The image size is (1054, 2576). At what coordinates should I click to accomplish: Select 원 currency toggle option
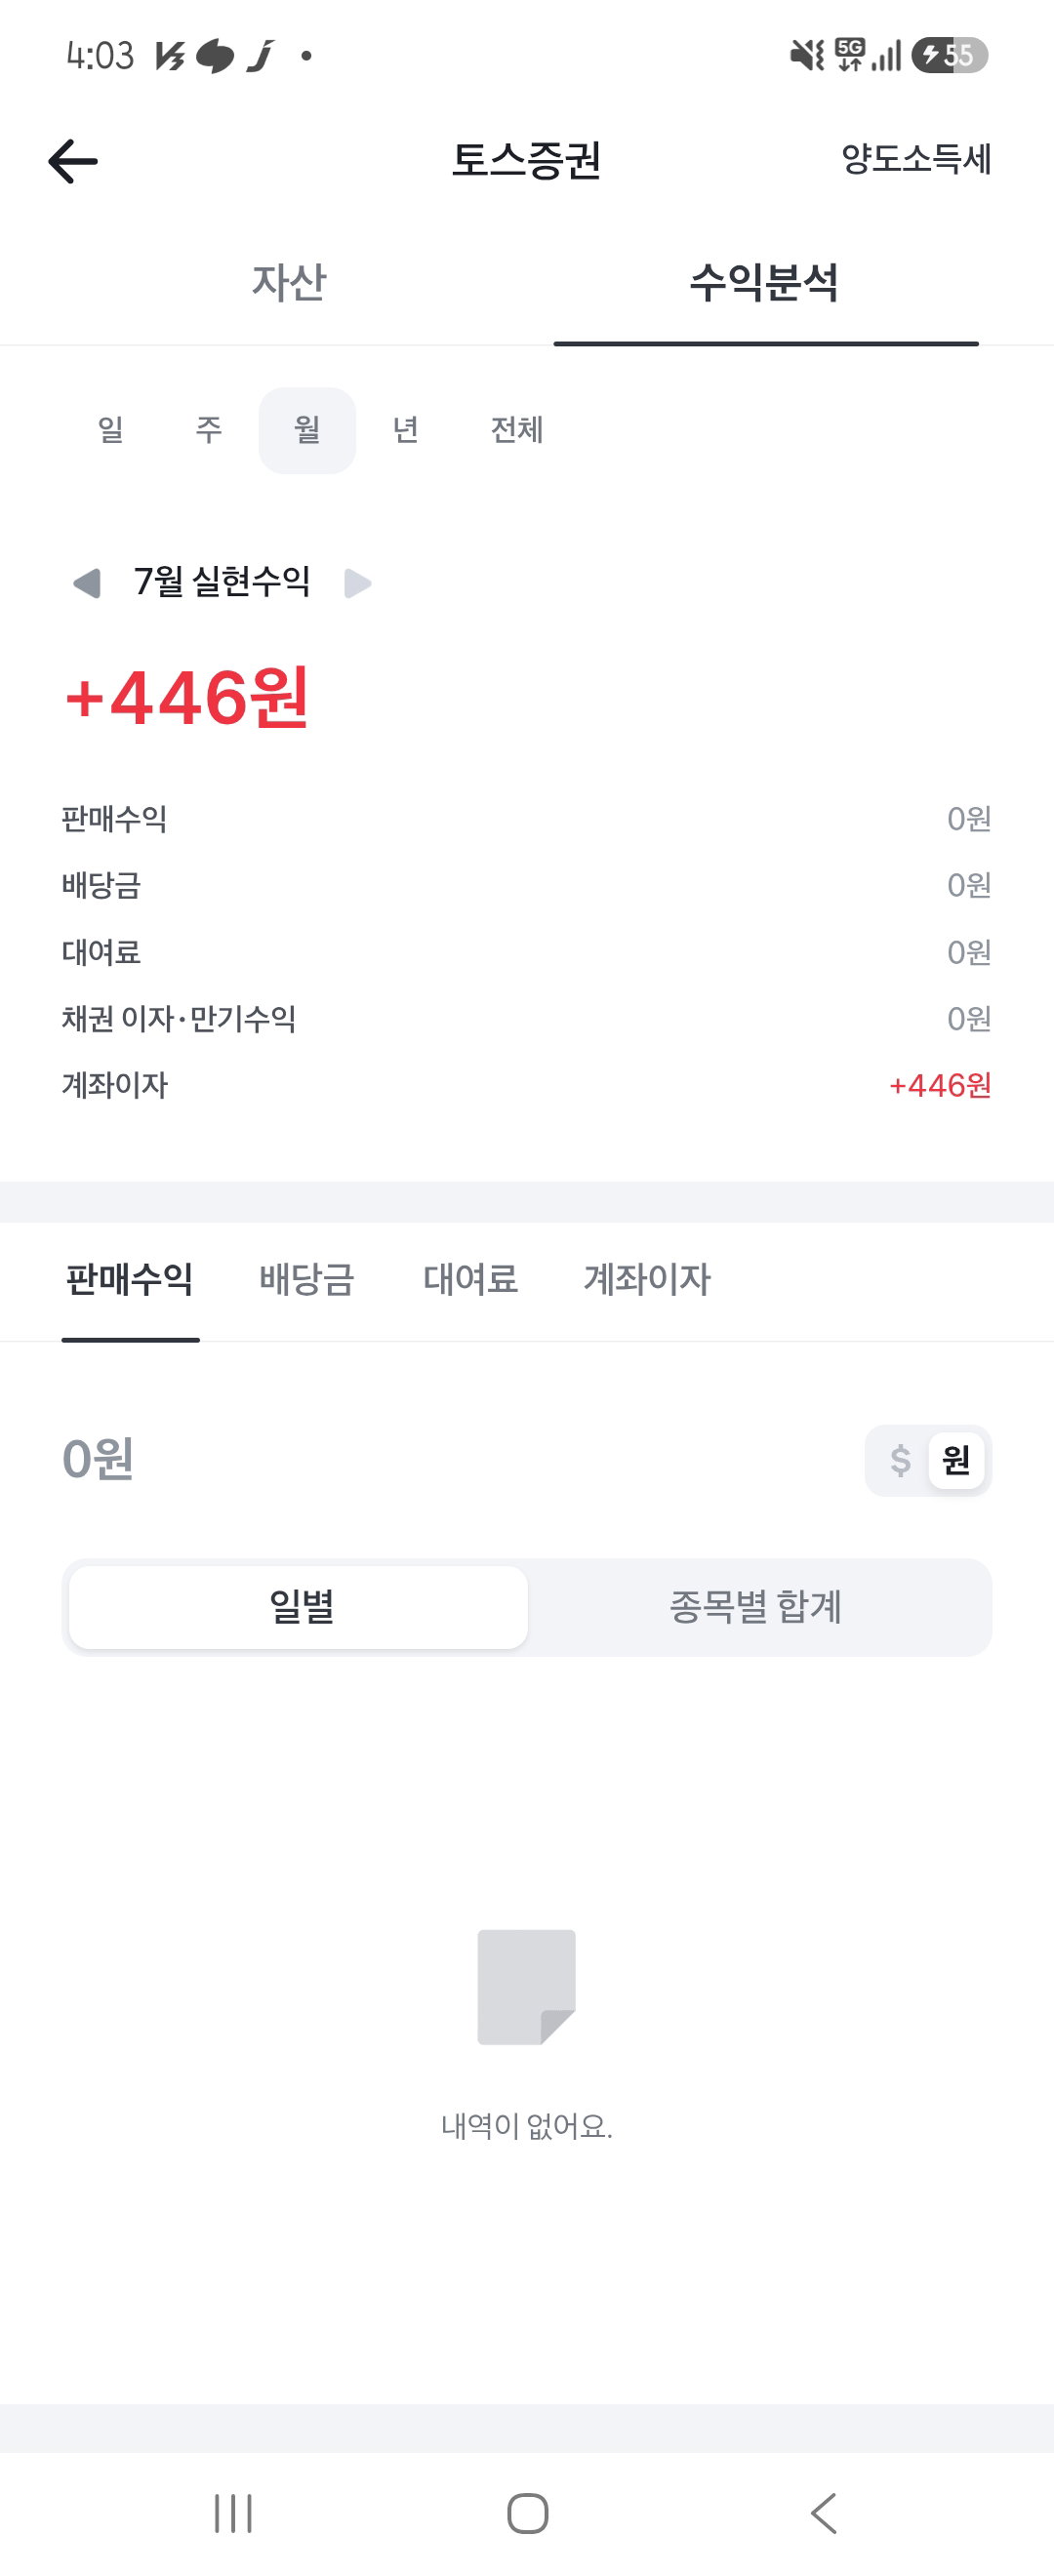(x=956, y=1460)
